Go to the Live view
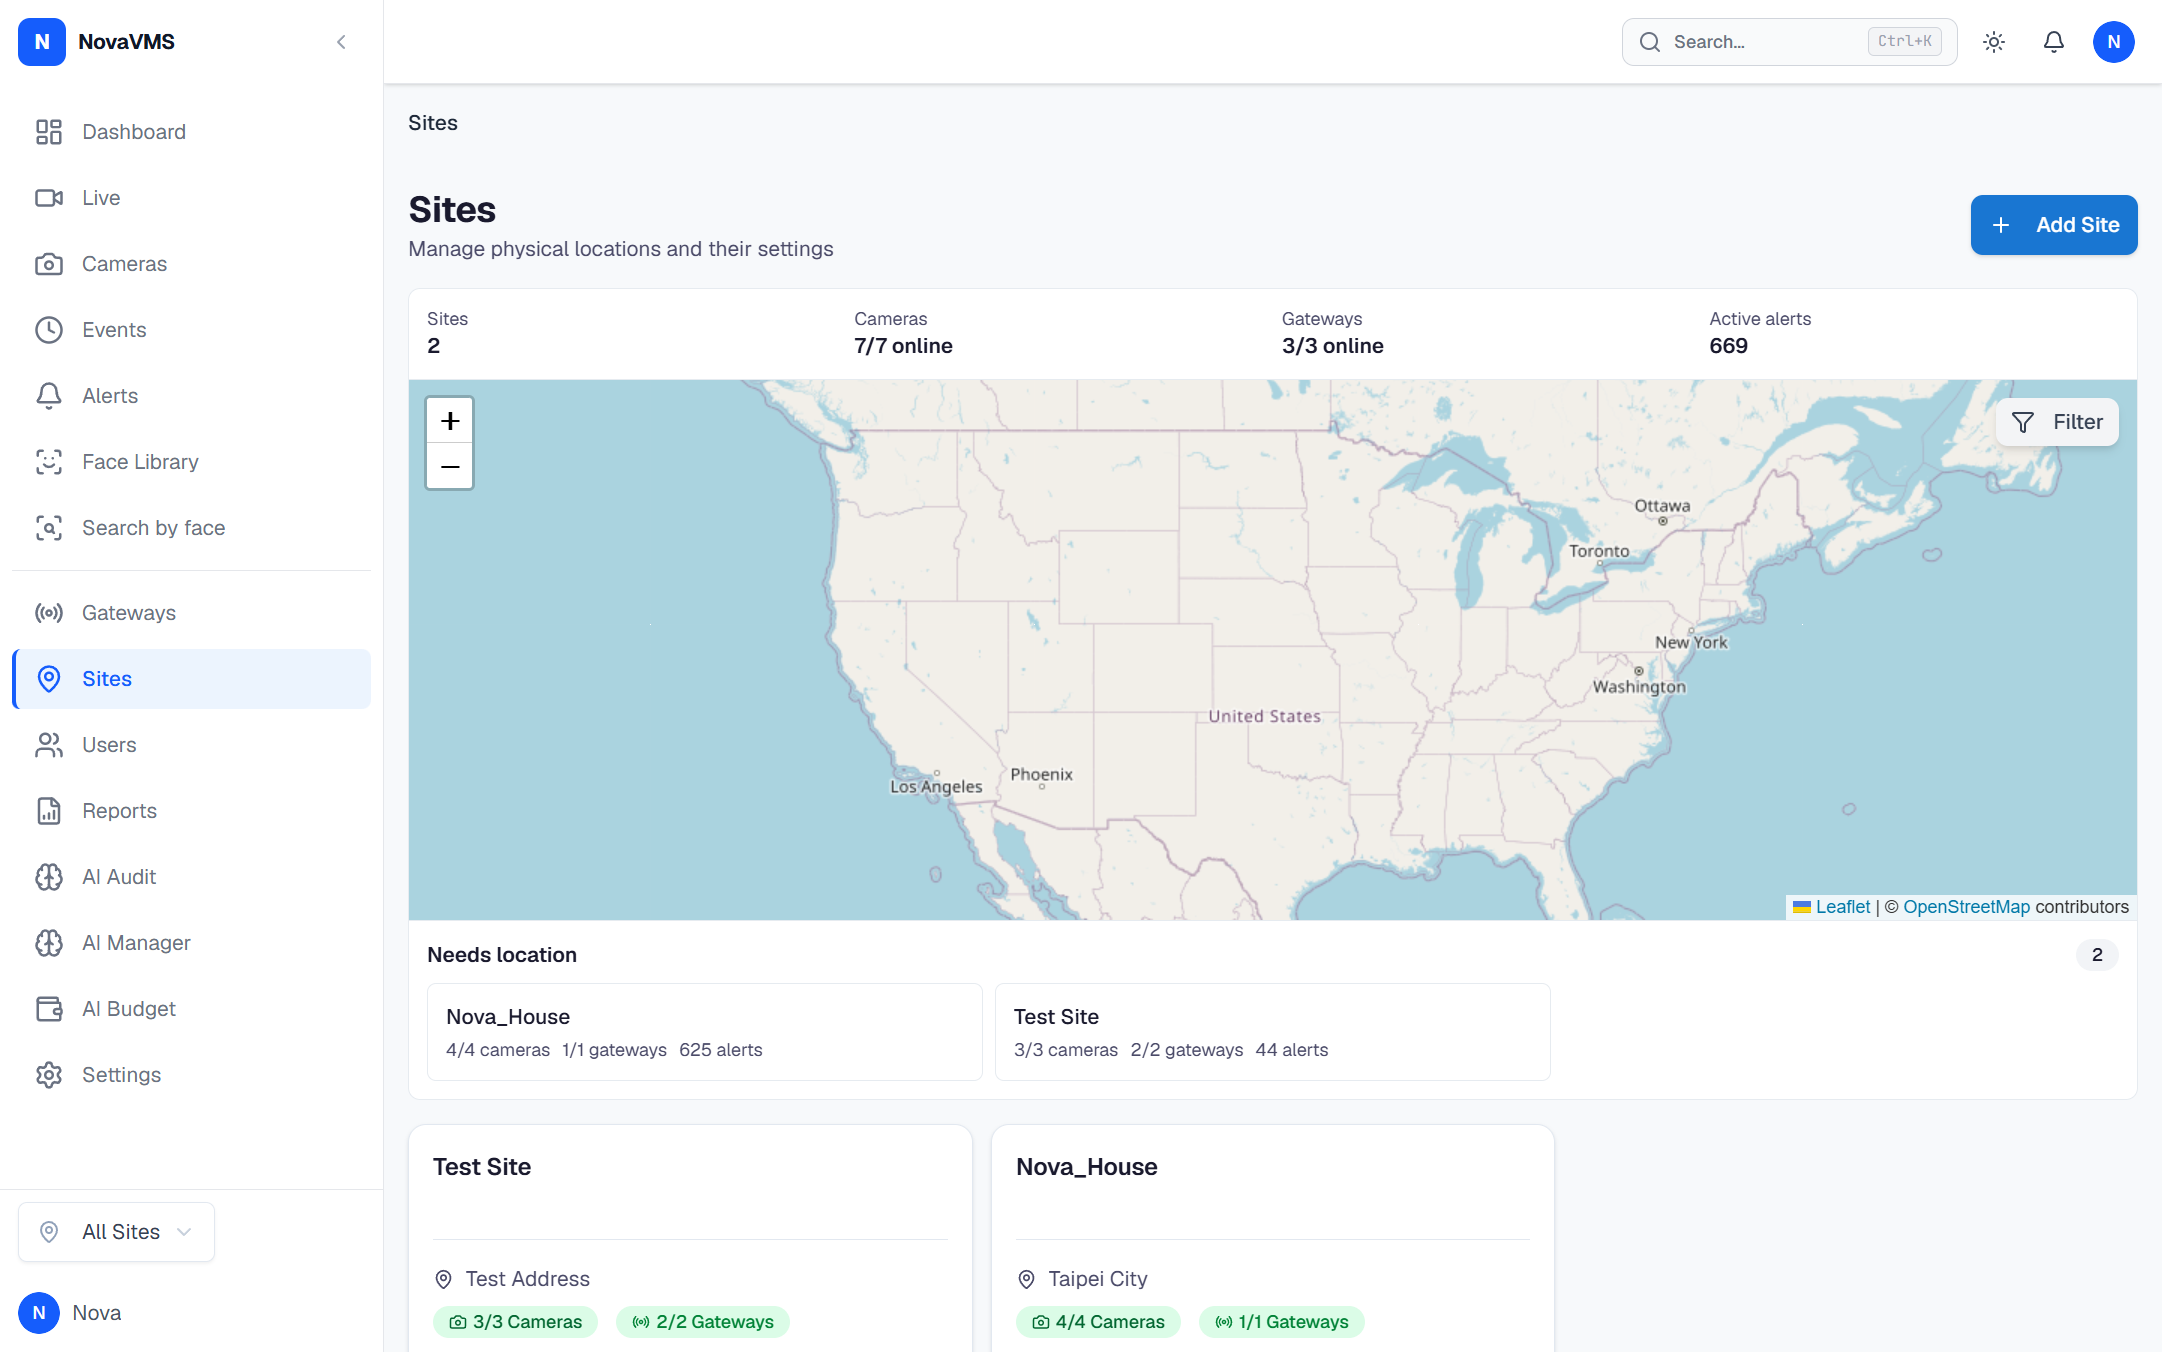This screenshot has width=2162, height=1352. pyautogui.click(x=191, y=198)
